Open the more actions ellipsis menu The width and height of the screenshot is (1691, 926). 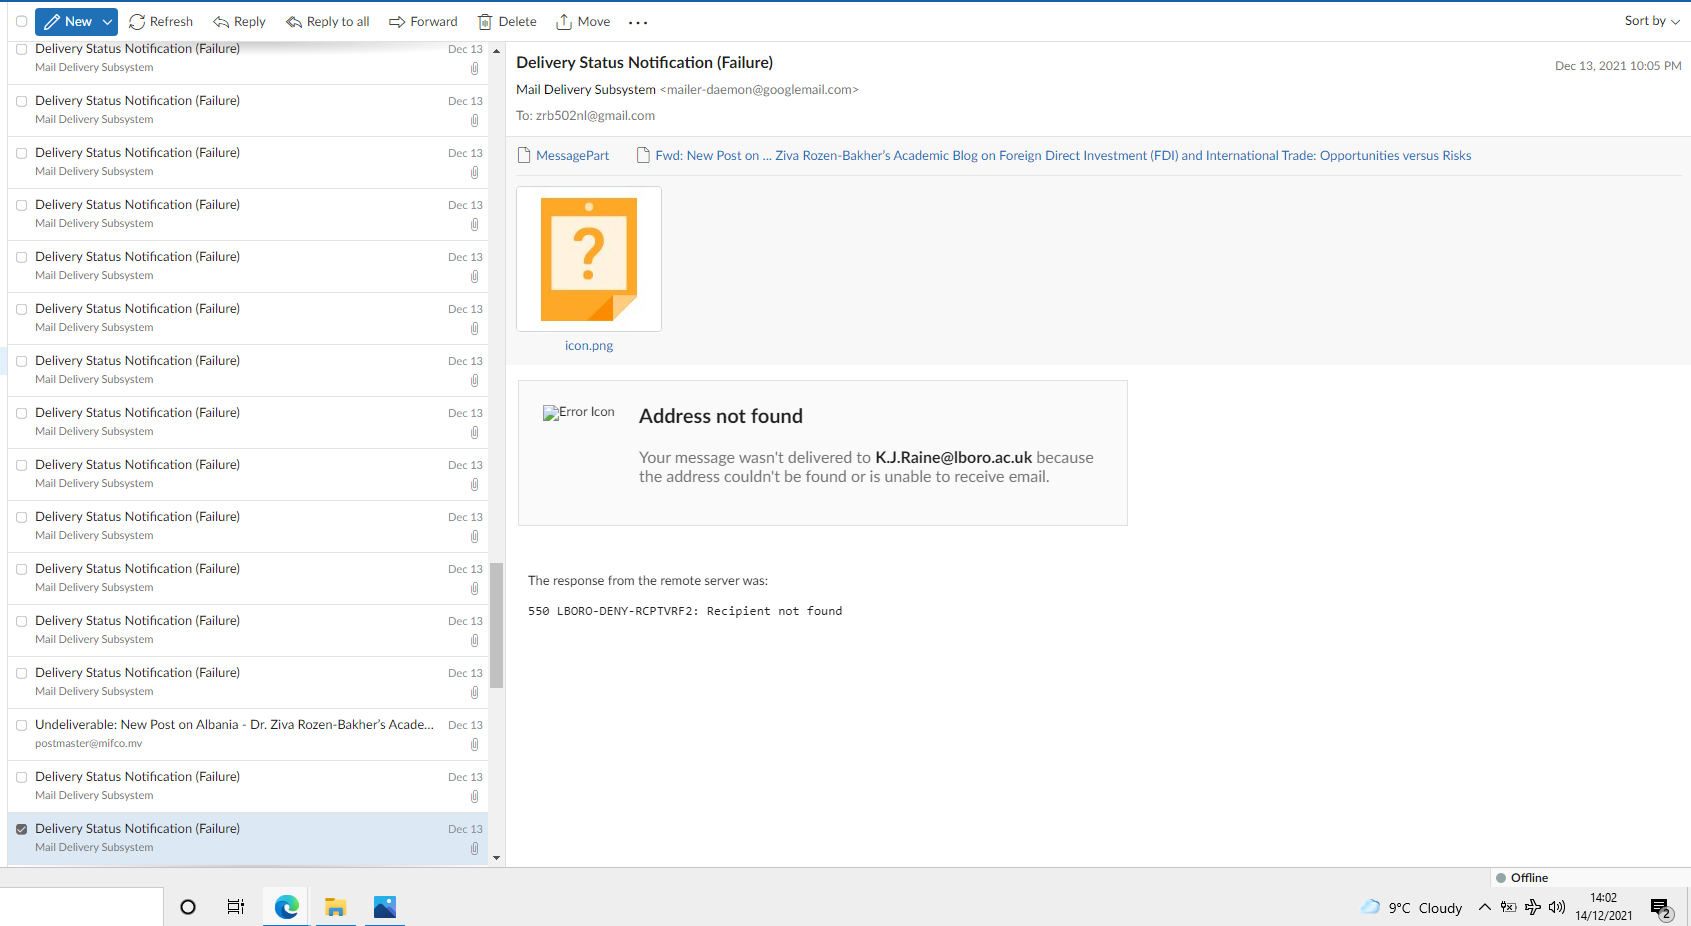pyautogui.click(x=638, y=22)
